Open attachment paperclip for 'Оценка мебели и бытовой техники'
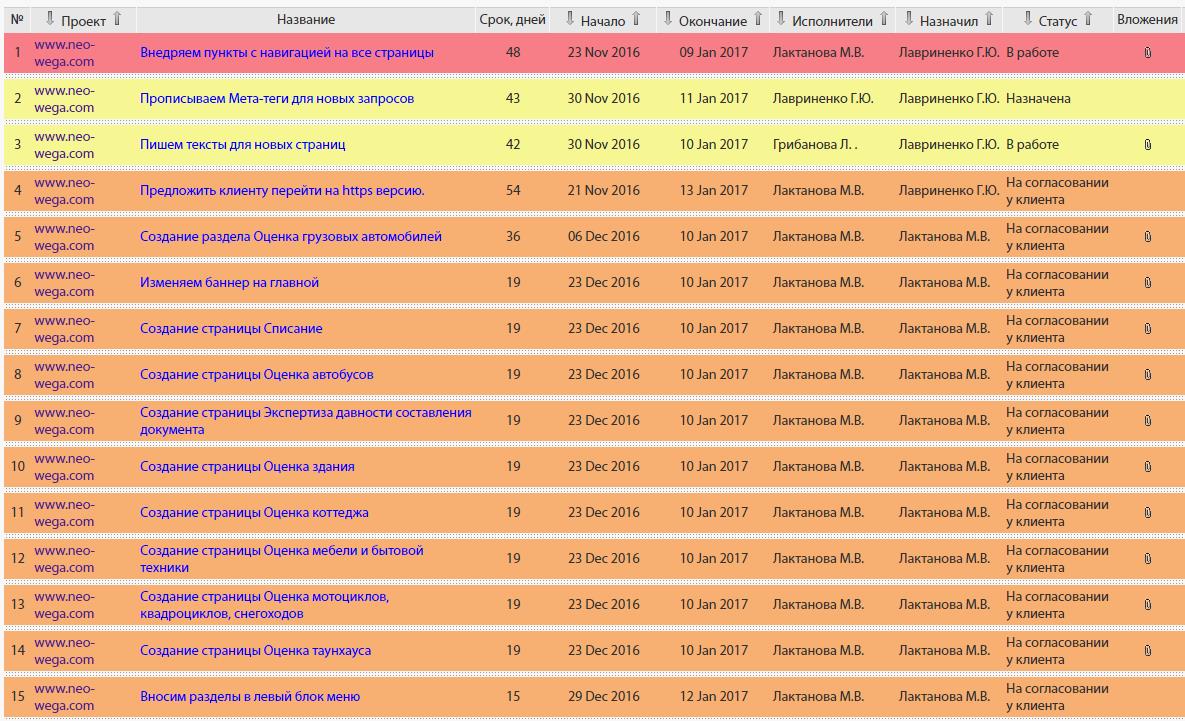 (x=1147, y=559)
